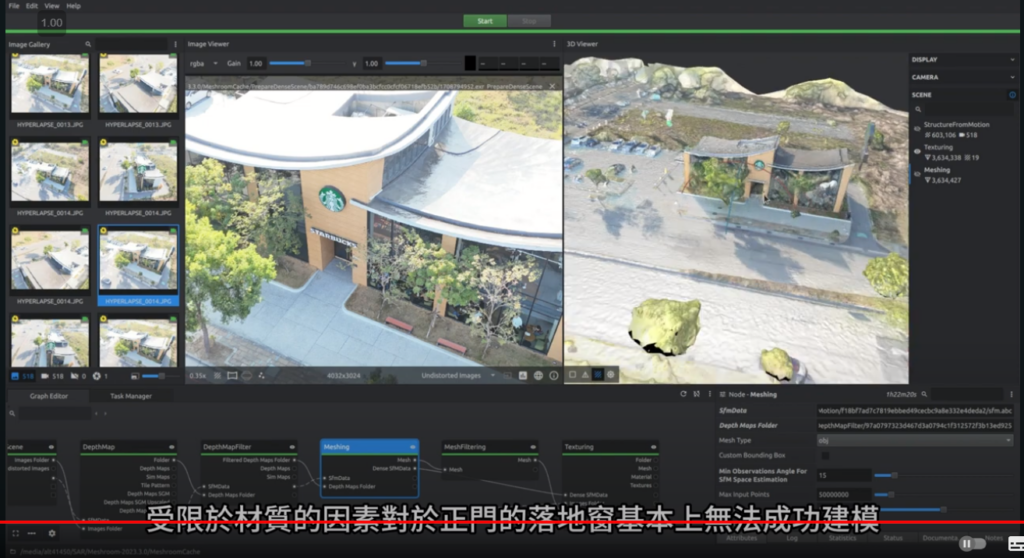
Task: Click the blue Scene info icon
Action: coord(1012,95)
